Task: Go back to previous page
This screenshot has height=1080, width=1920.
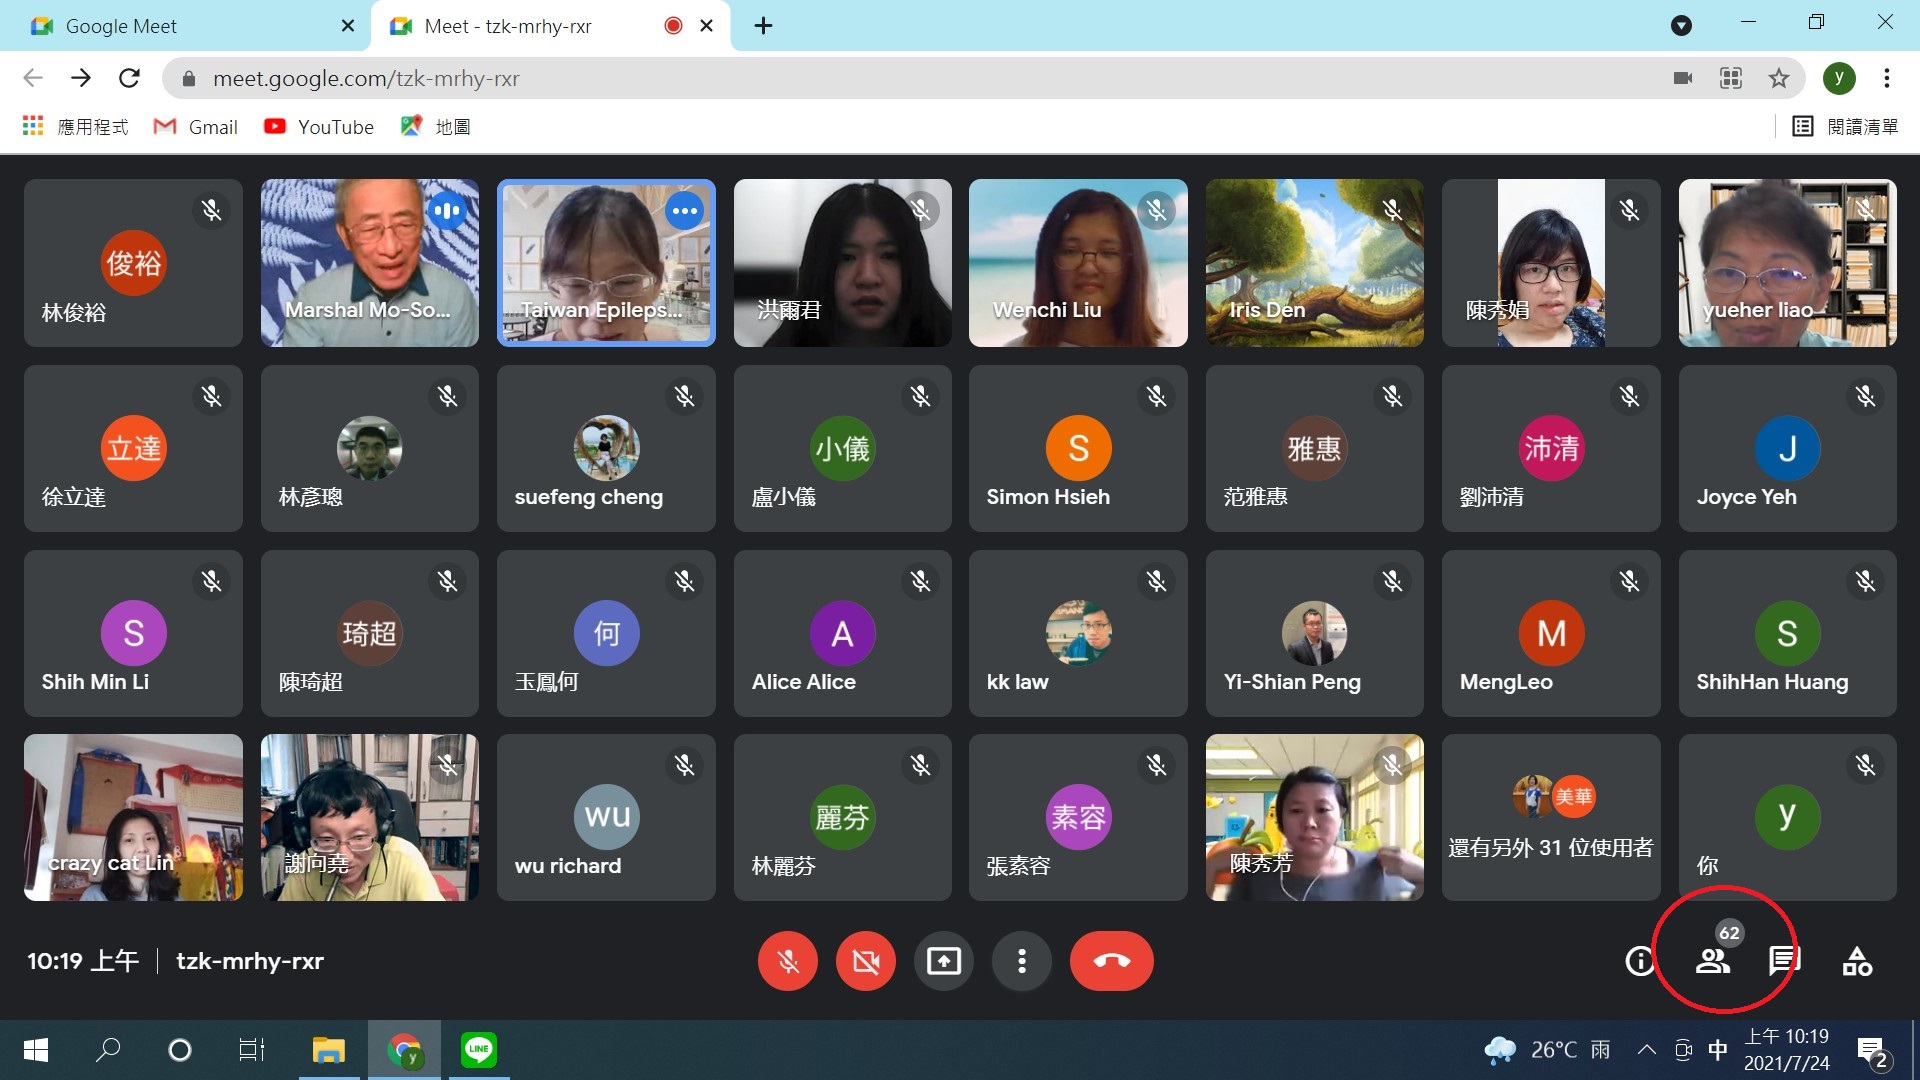Action: (33, 78)
